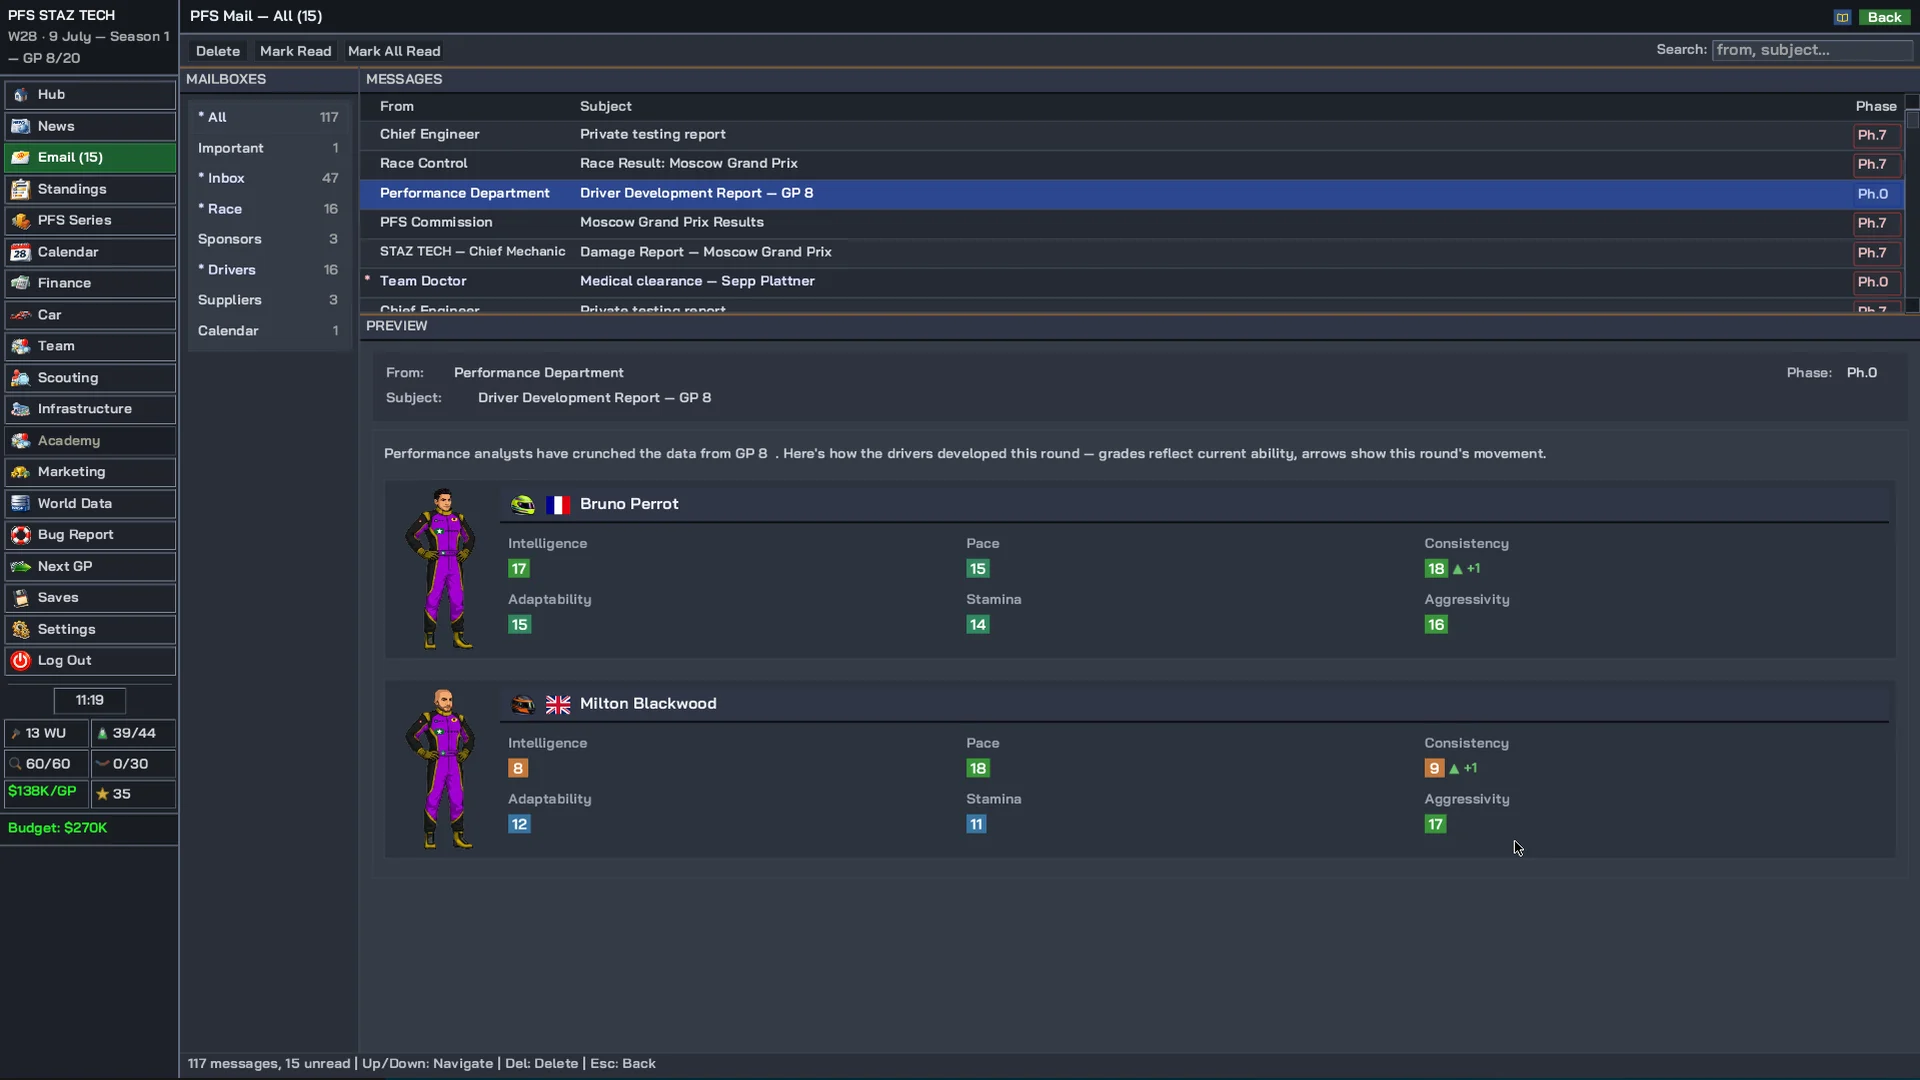Image resolution: width=1920 pixels, height=1080 pixels.
Task: Click the icon next to Back button
Action: [x=1842, y=17]
